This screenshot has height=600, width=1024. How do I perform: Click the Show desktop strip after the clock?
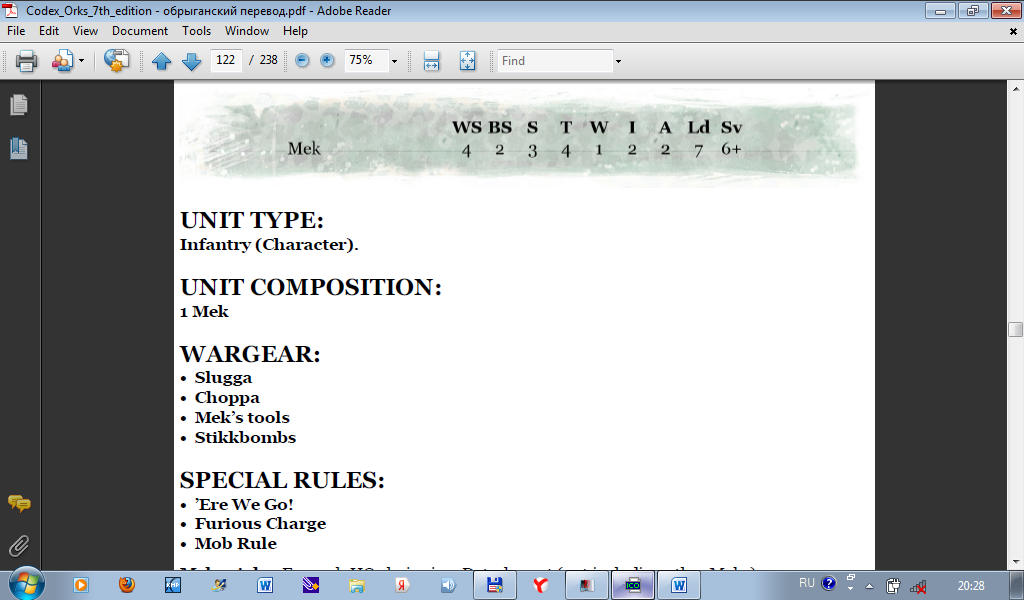coord(1019,586)
